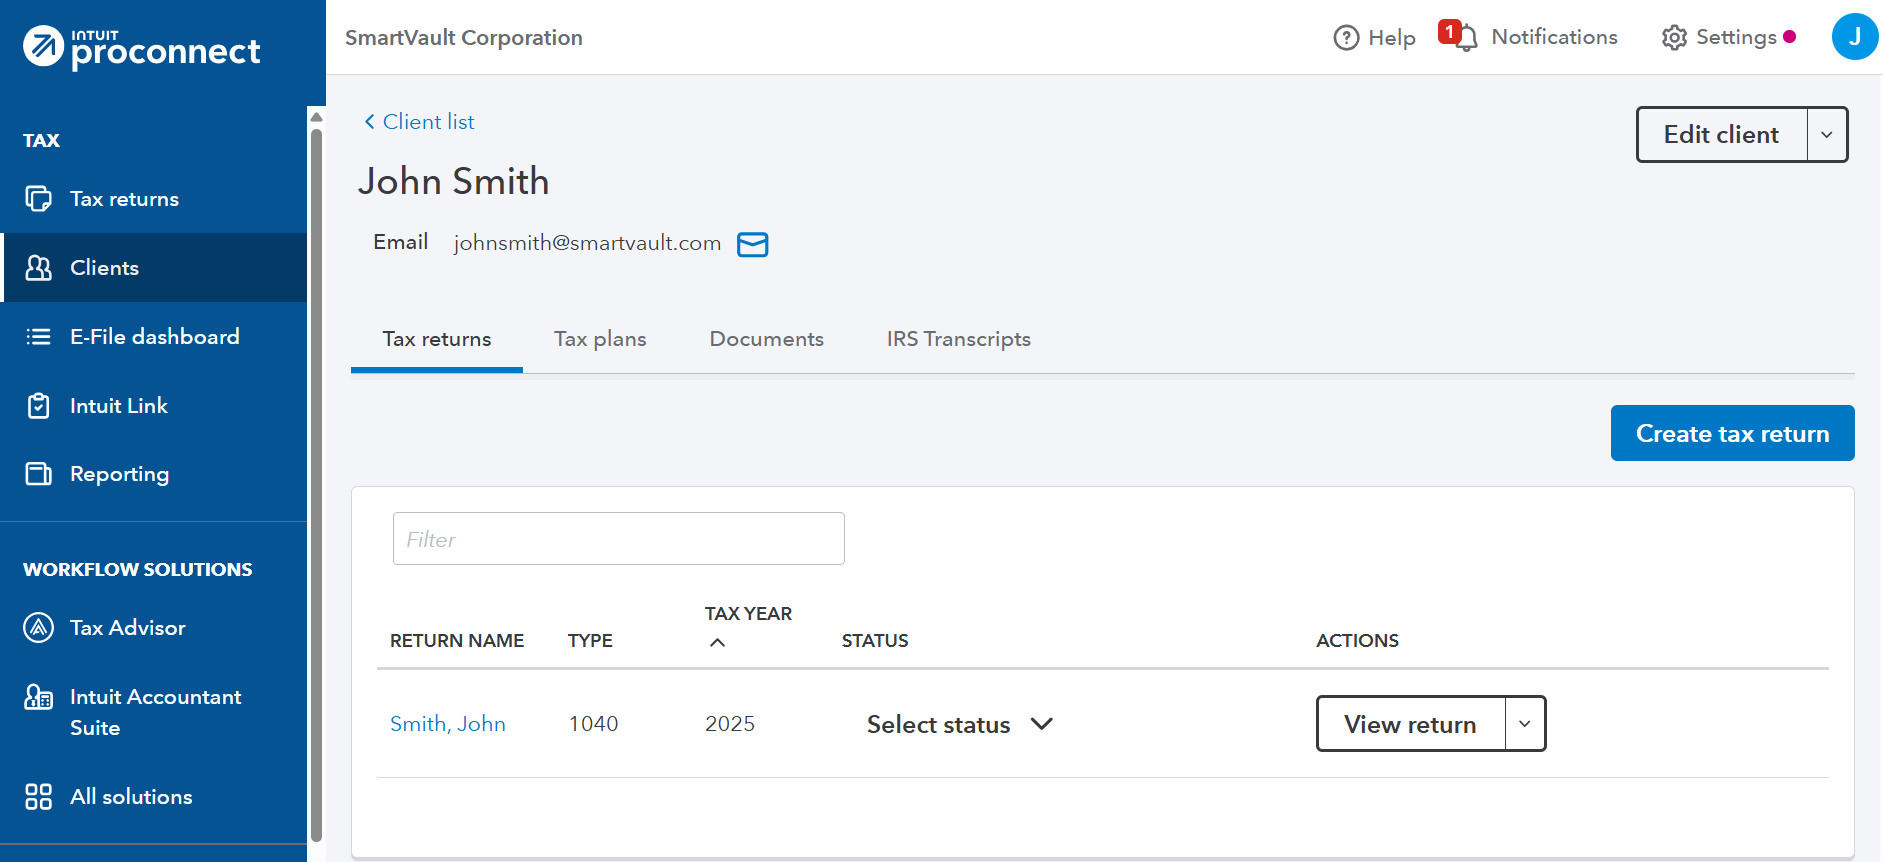Screen dimensions: 1883x862
Task: Toggle Tax Year sort arrow
Action: (717, 643)
